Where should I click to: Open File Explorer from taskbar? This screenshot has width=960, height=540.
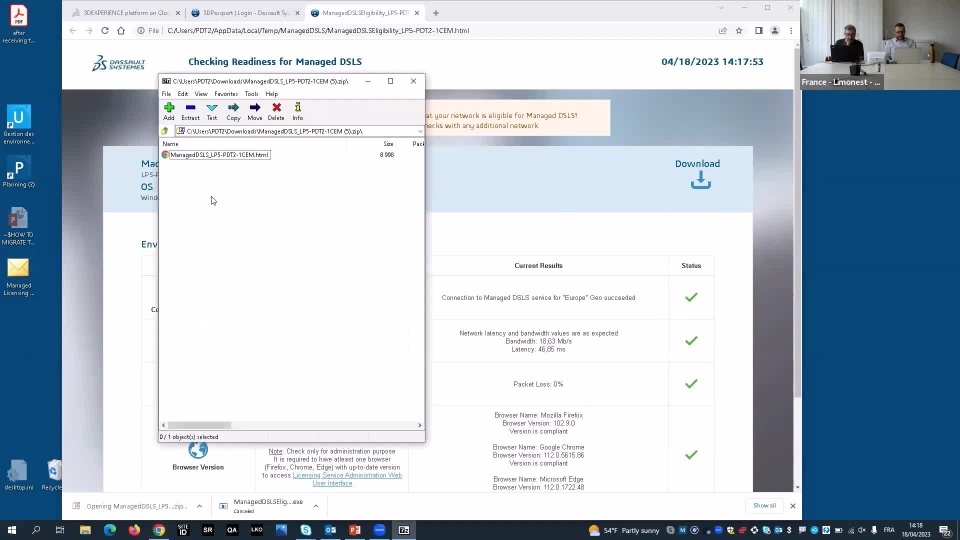click(x=85, y=530)
